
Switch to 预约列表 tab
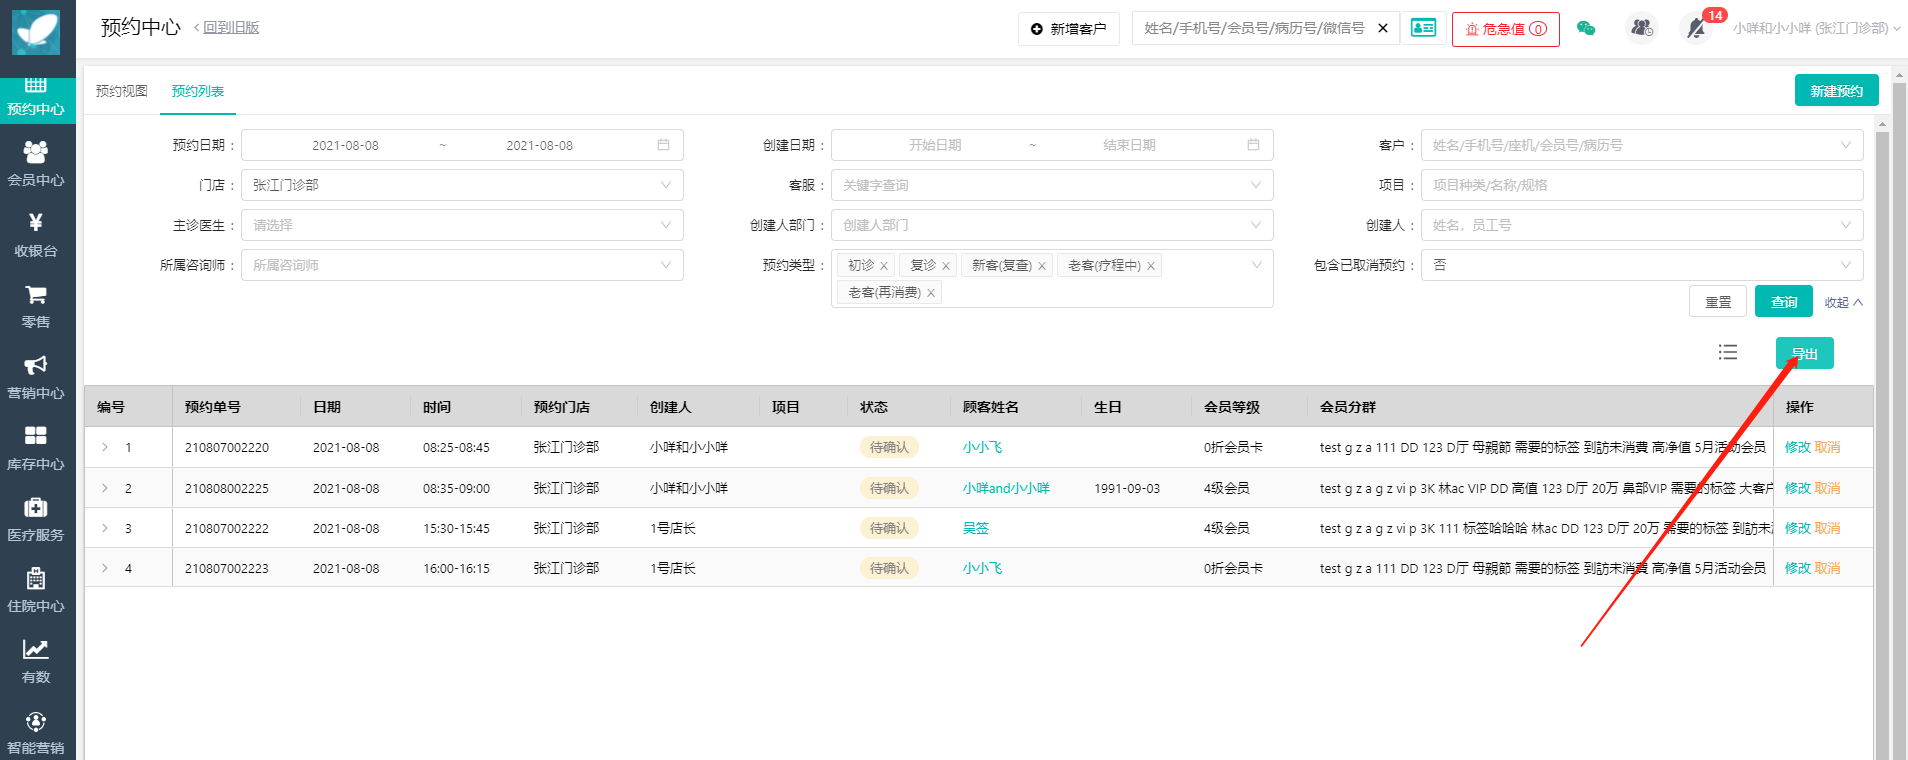[x=197, y=91]
